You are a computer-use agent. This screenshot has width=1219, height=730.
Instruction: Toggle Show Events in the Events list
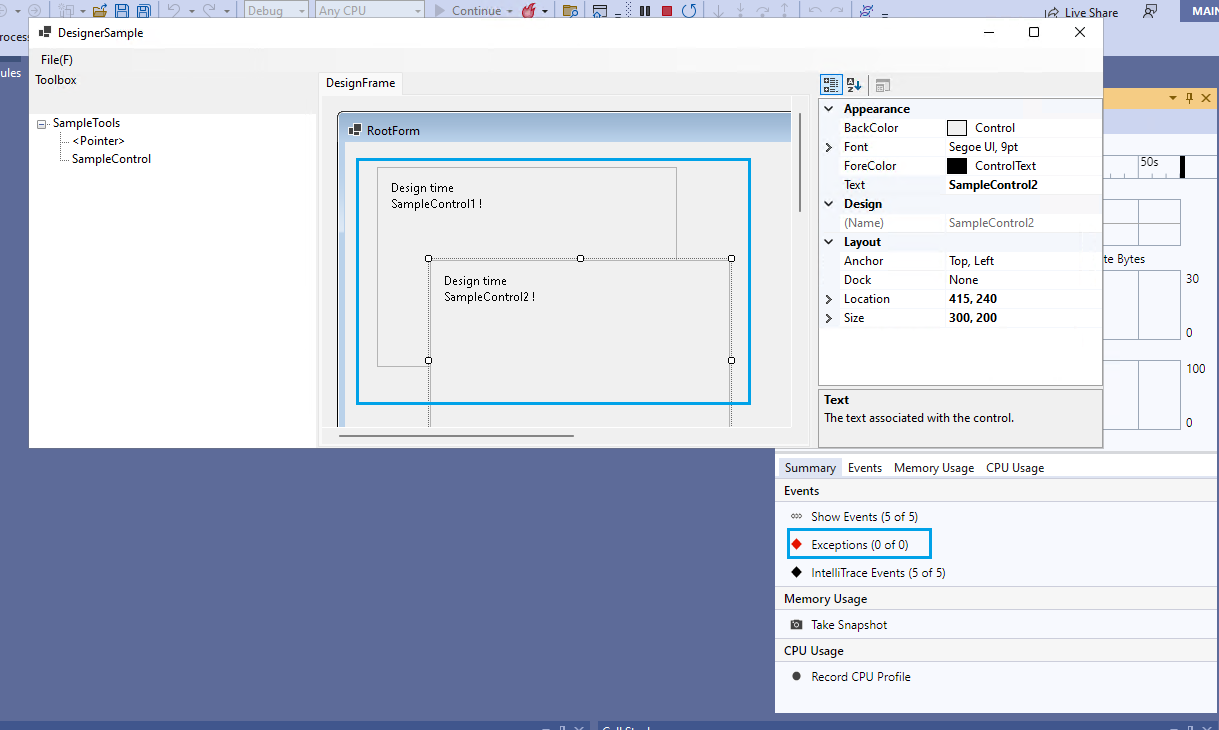coord(864,517)
